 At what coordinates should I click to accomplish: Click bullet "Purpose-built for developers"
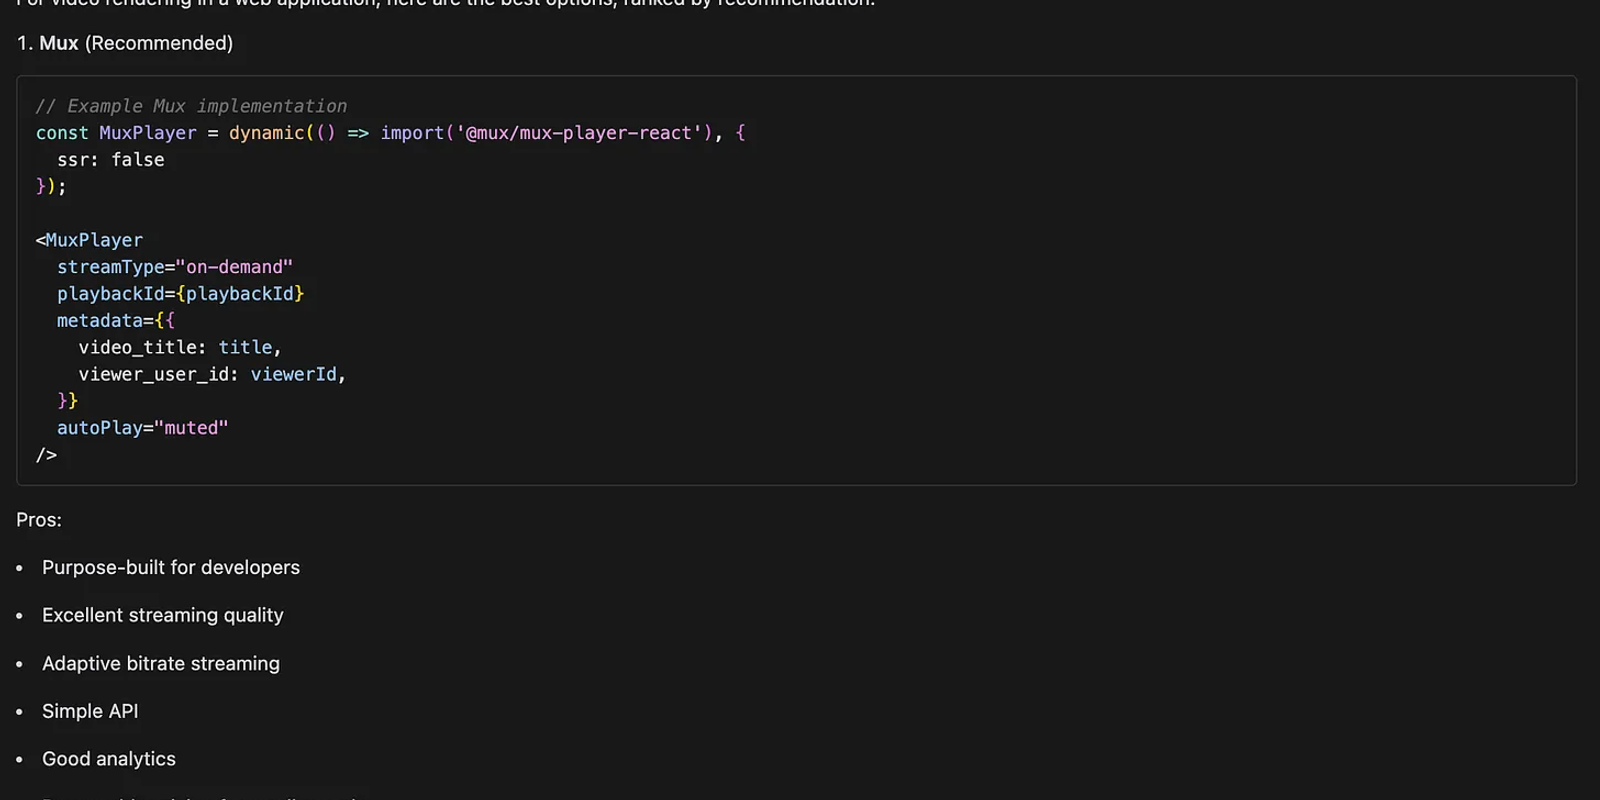[x=171, y=567]
